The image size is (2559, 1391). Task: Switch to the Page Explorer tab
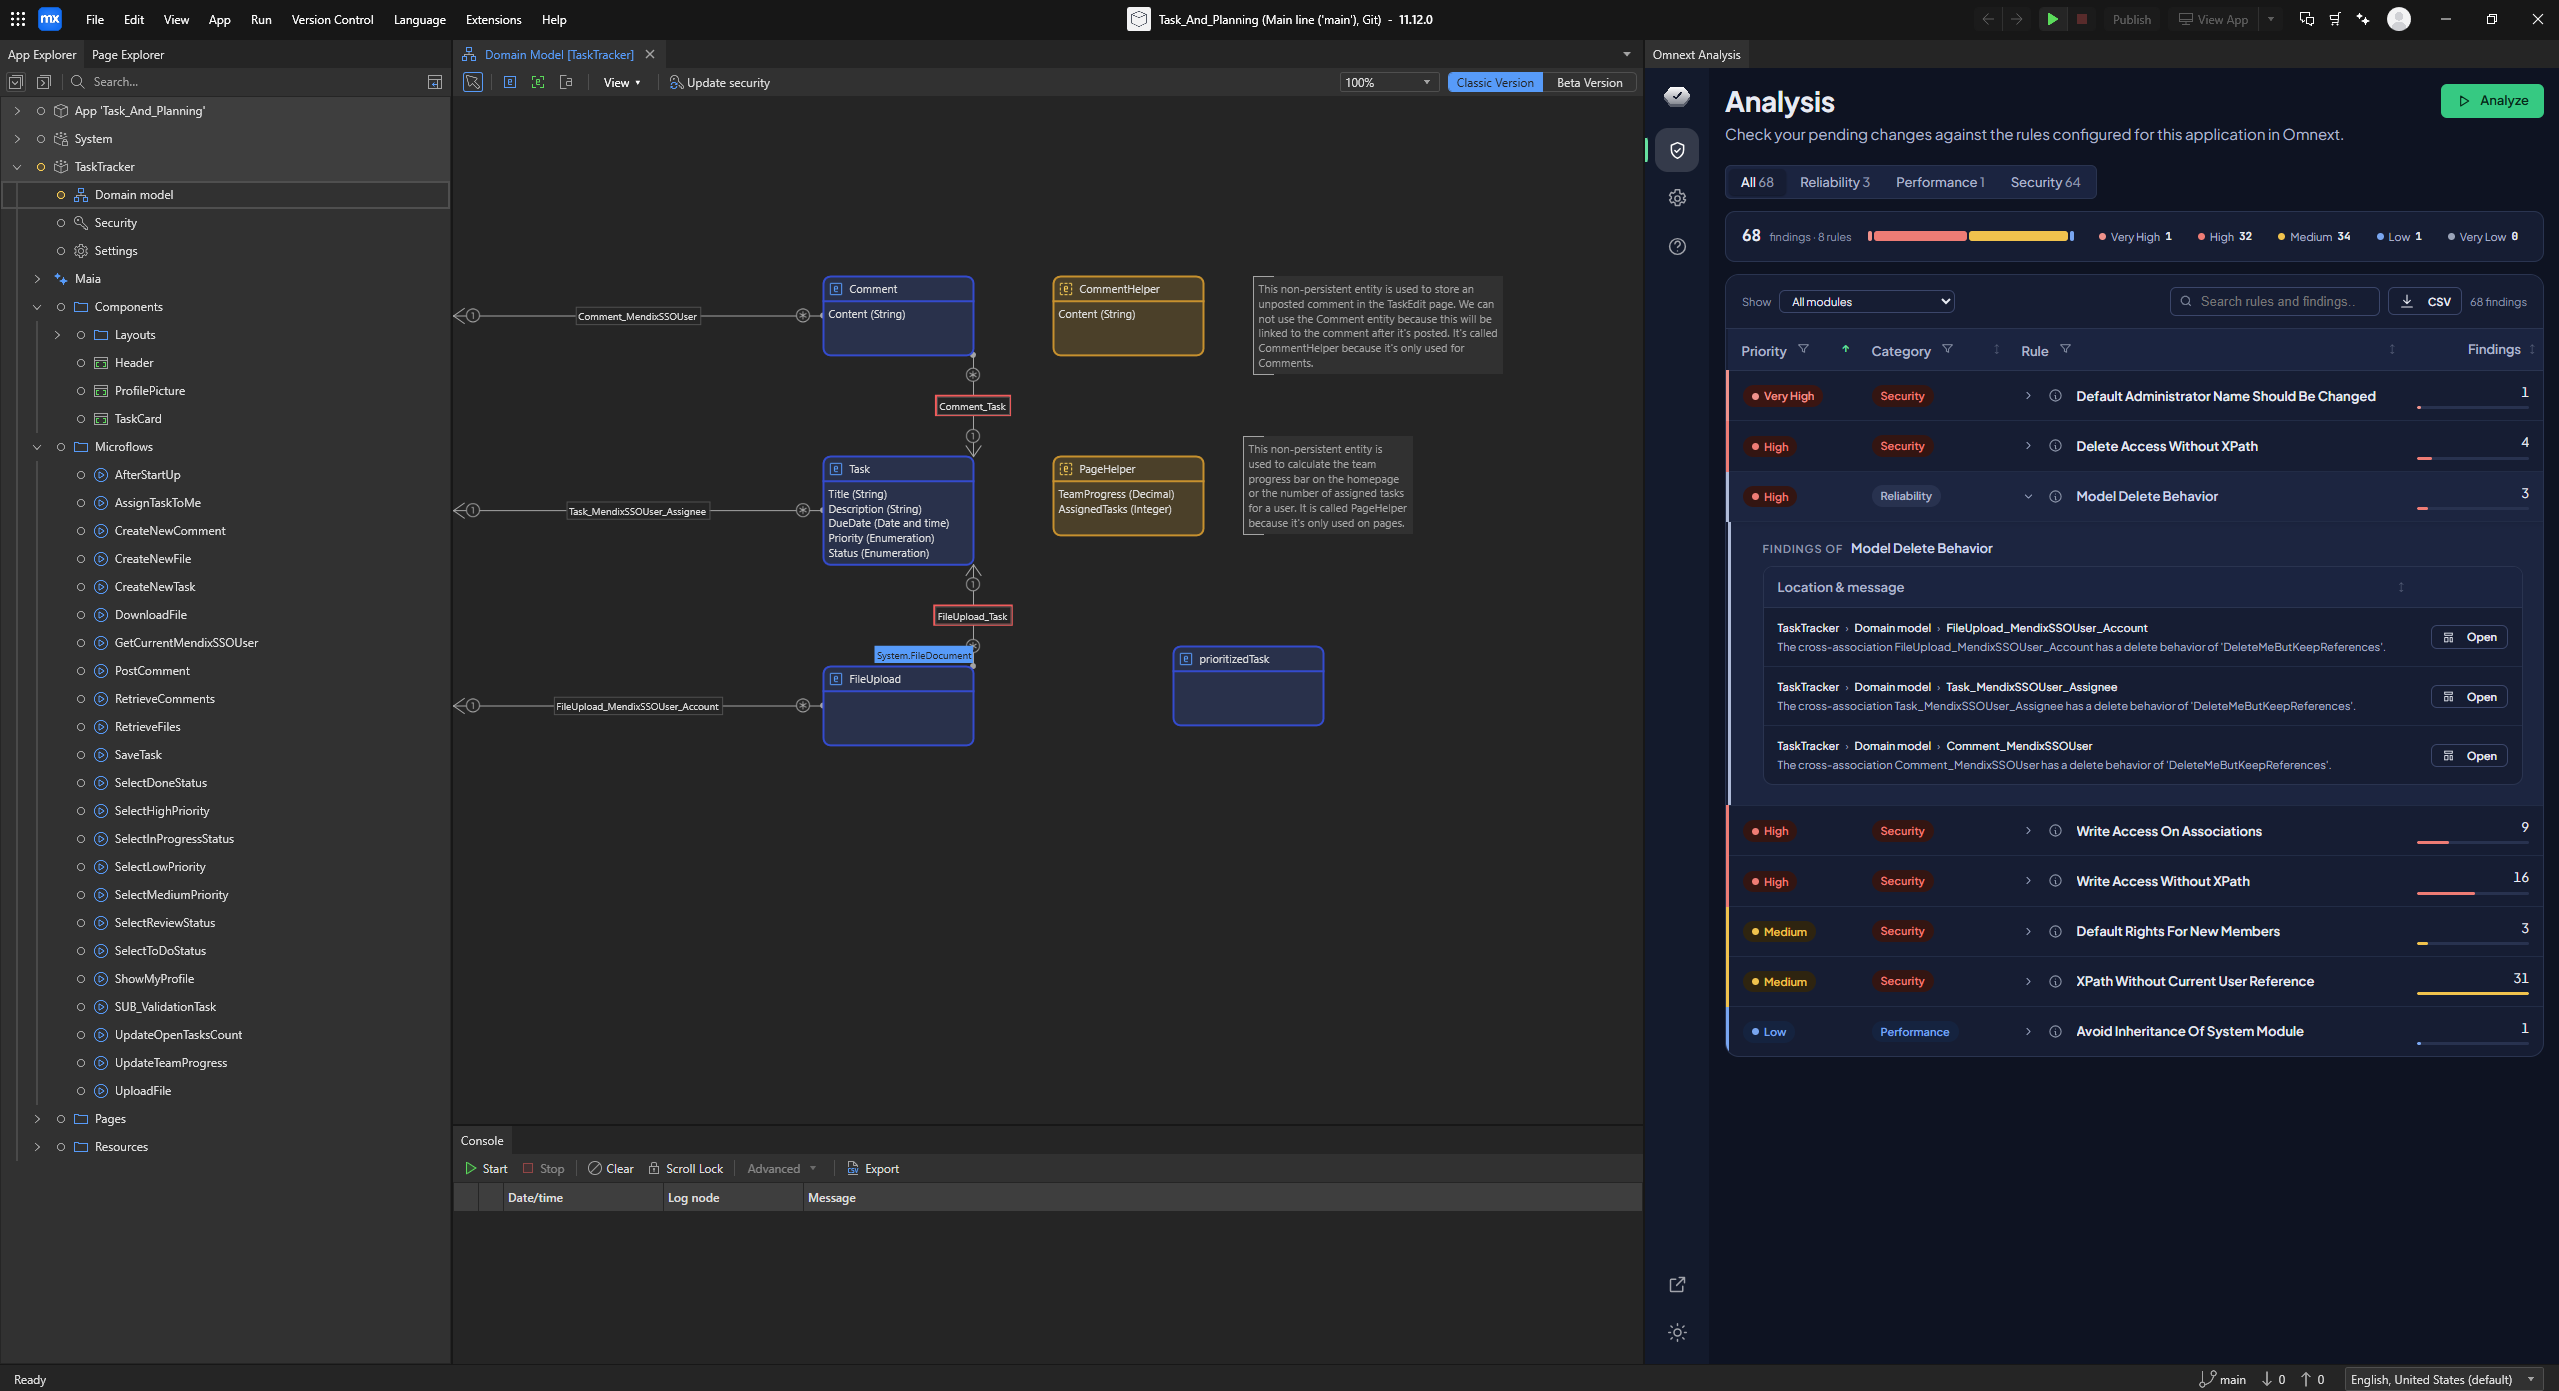[x=128, y=55]
